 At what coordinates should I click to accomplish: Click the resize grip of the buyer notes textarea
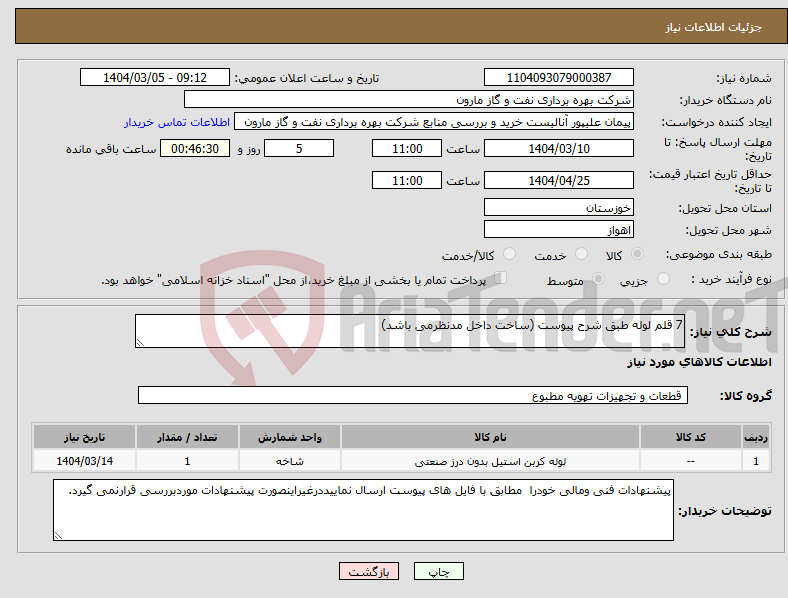58,536
